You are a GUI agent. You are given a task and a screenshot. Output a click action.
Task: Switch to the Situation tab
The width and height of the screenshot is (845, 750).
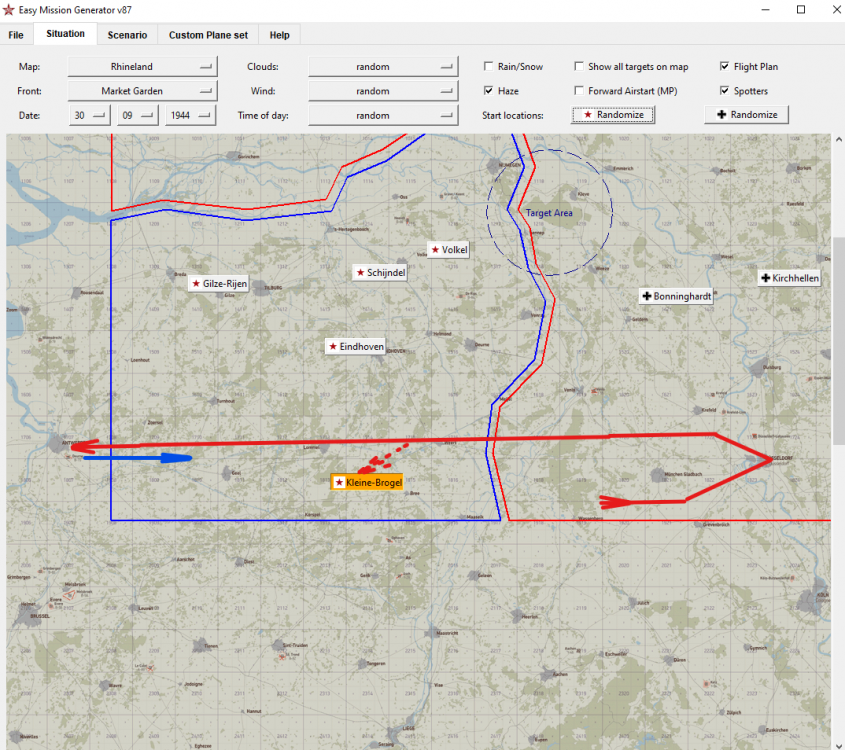click(x=65, y=33)
